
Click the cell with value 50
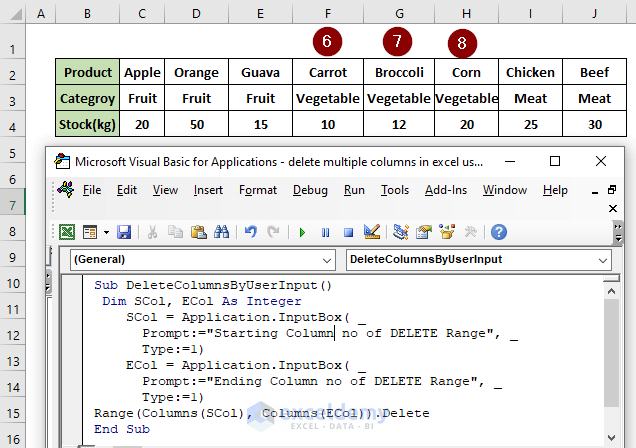coord(197,124)
